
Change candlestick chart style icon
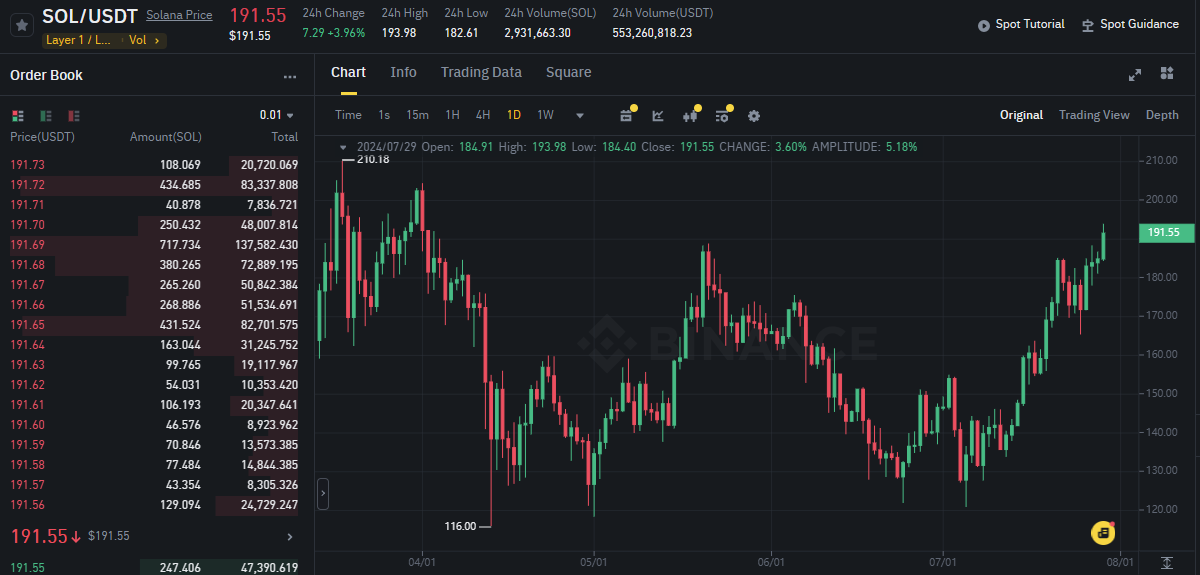689,115
